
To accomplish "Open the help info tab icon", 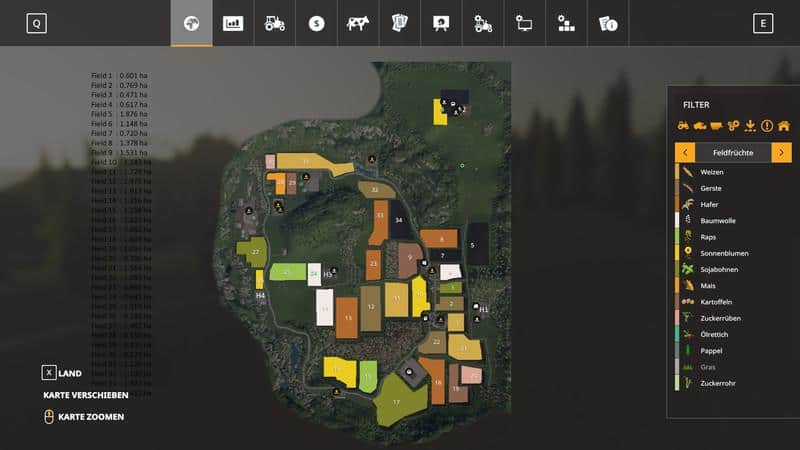I will point(608,24).
